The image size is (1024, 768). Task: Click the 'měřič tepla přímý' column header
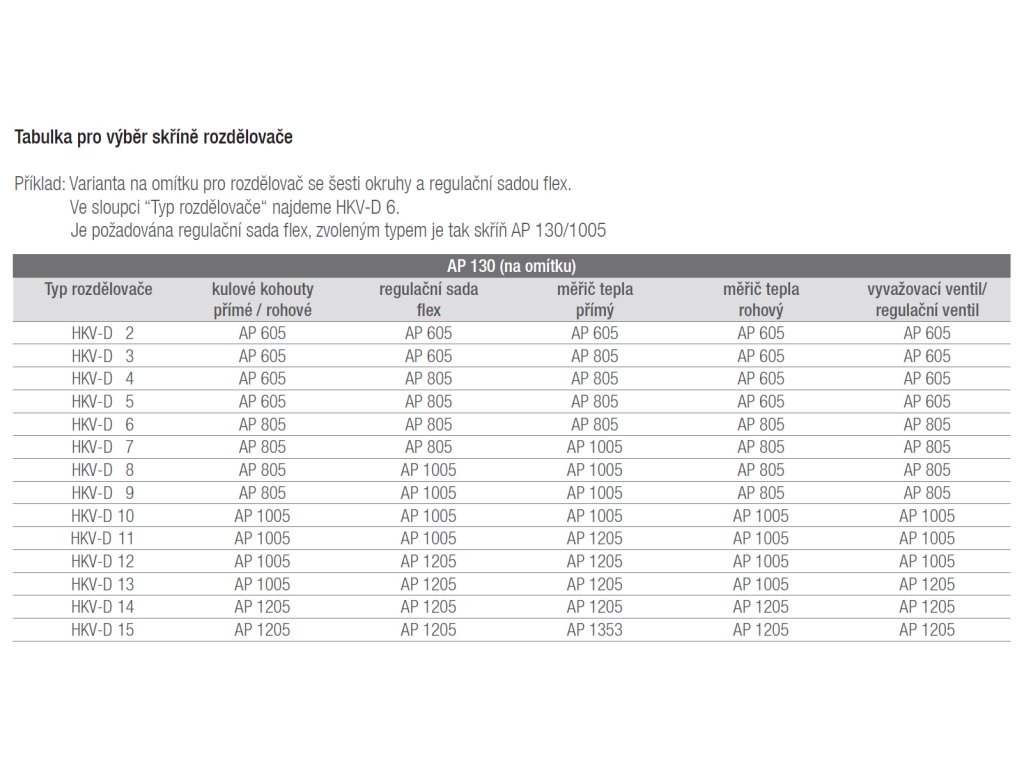[x=594, y=300]
